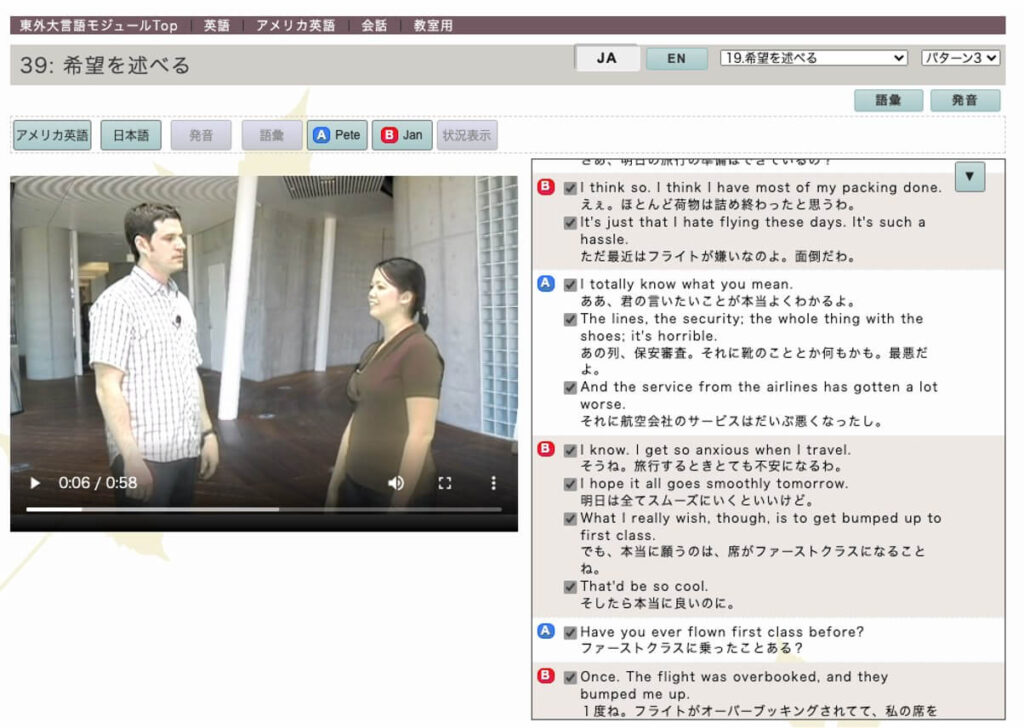
Task: Click the 日本語 subtitle button
Action: (130, 135)
